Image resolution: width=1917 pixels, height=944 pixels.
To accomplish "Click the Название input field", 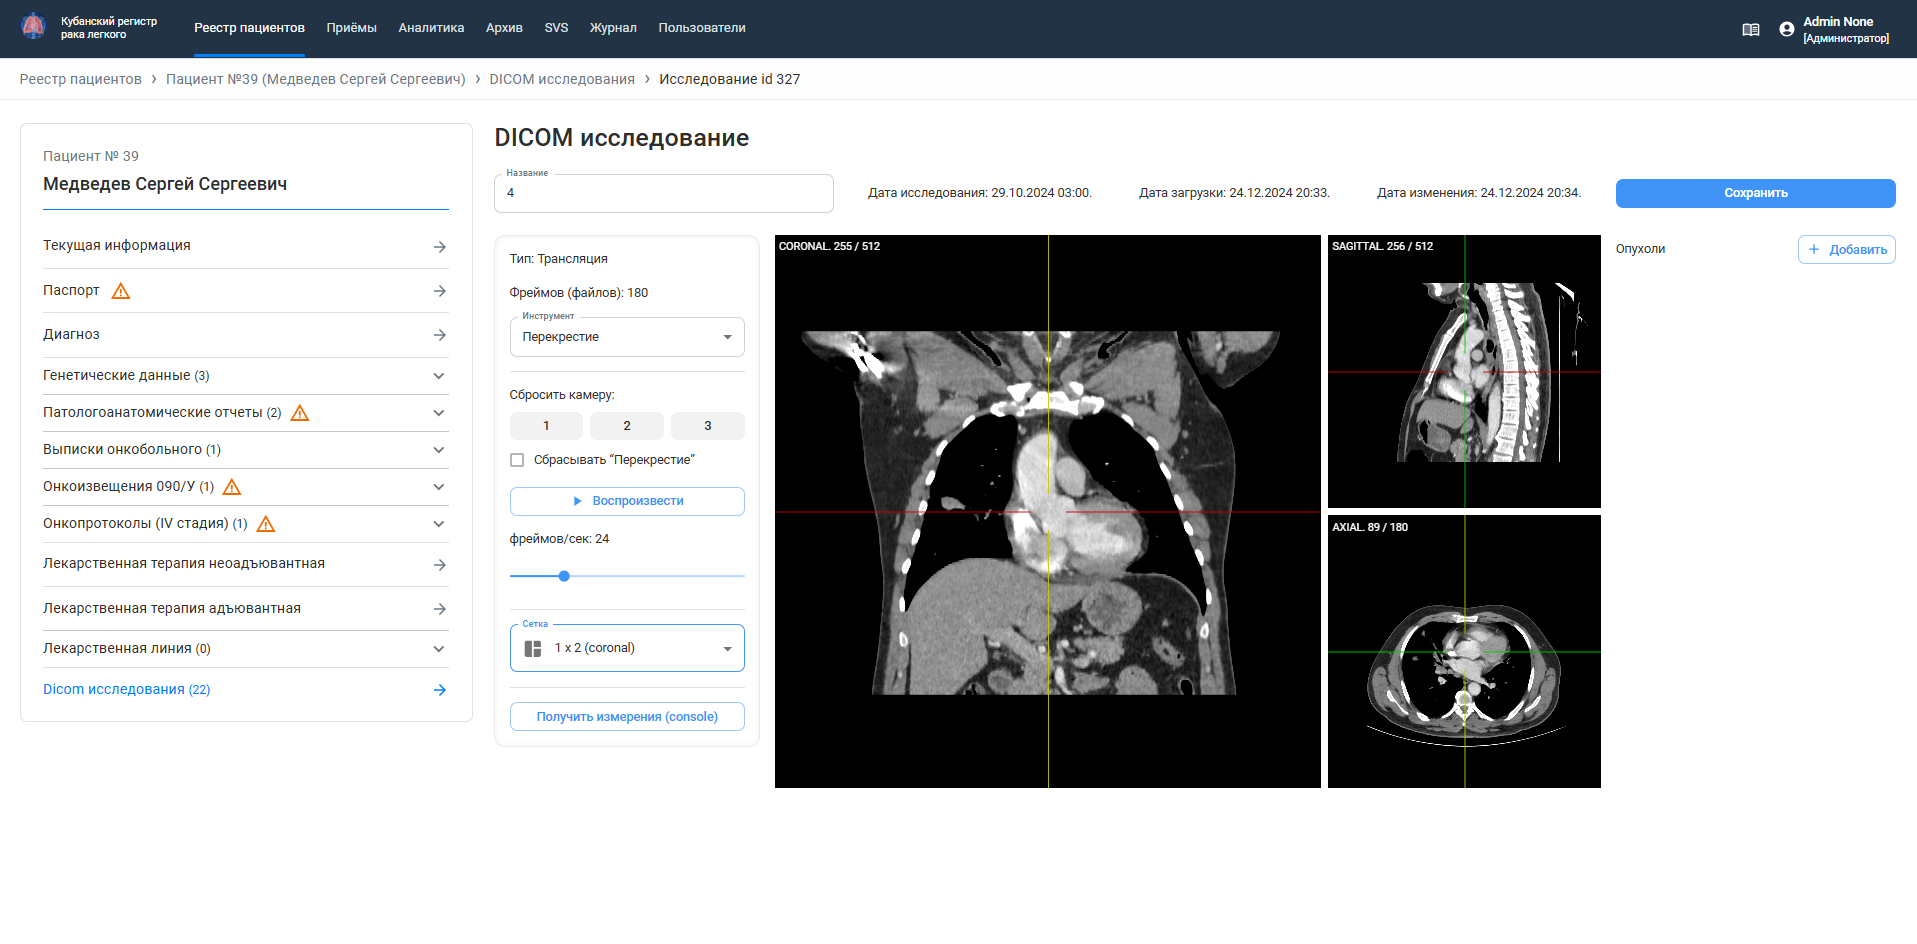I will click(663, 193).
